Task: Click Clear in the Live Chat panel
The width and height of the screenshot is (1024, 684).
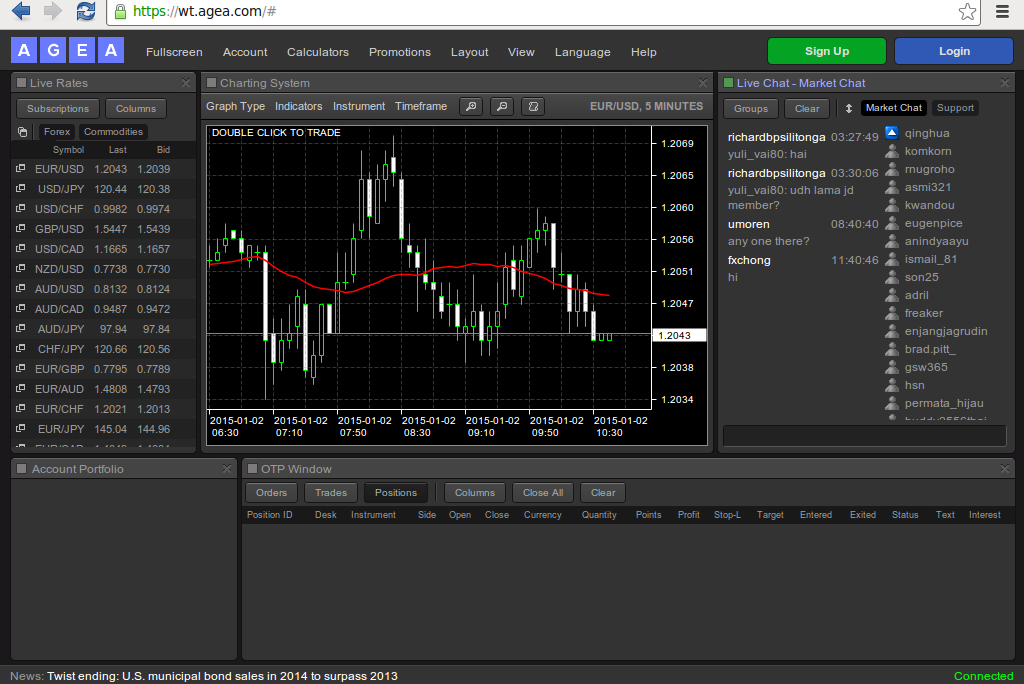Action: click(x=806, y=108)
